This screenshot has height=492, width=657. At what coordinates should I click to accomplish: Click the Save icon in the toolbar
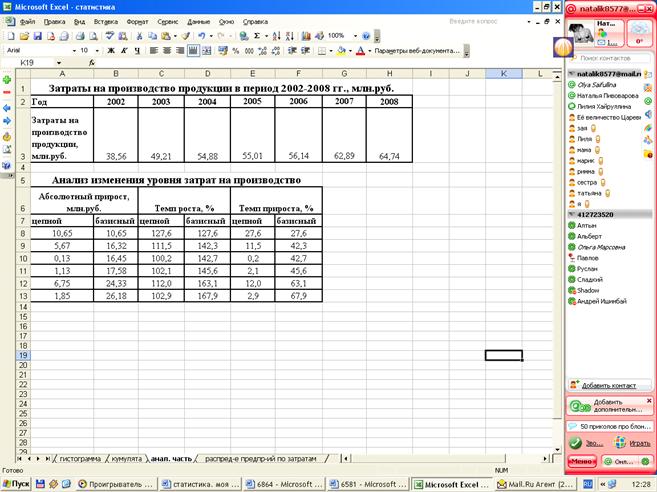click(36, 35)
